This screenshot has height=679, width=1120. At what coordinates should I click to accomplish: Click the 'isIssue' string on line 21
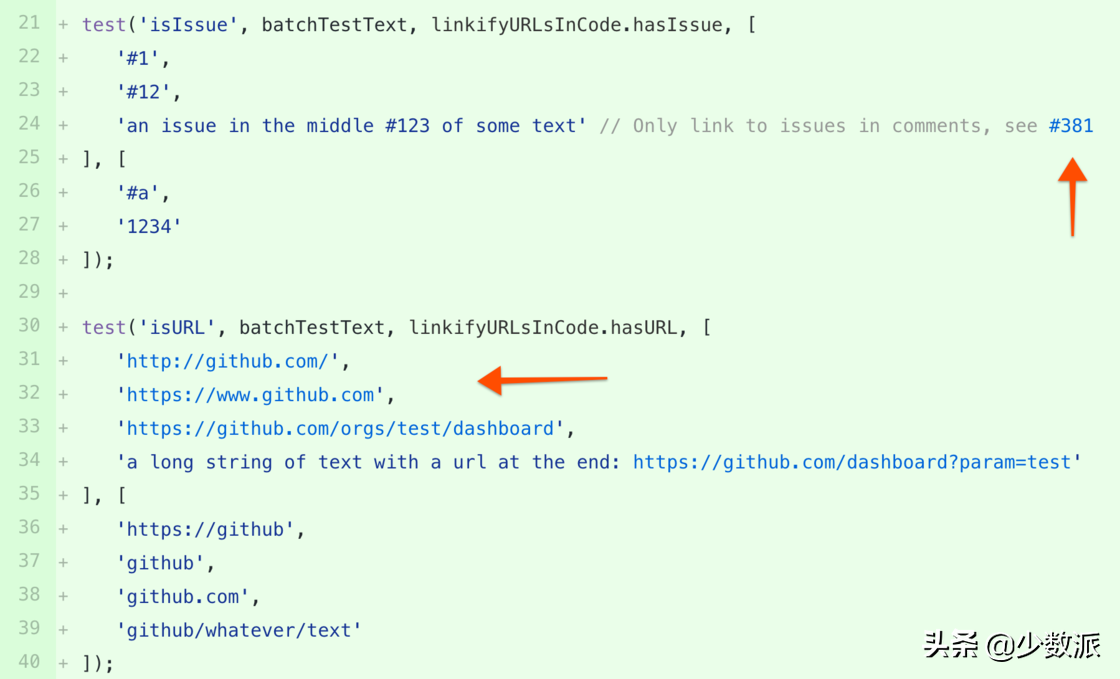point(188,25)
